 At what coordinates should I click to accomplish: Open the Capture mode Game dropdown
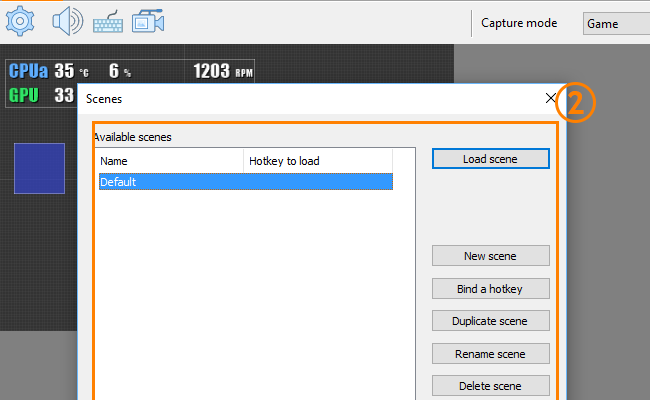tap(616, 24)
